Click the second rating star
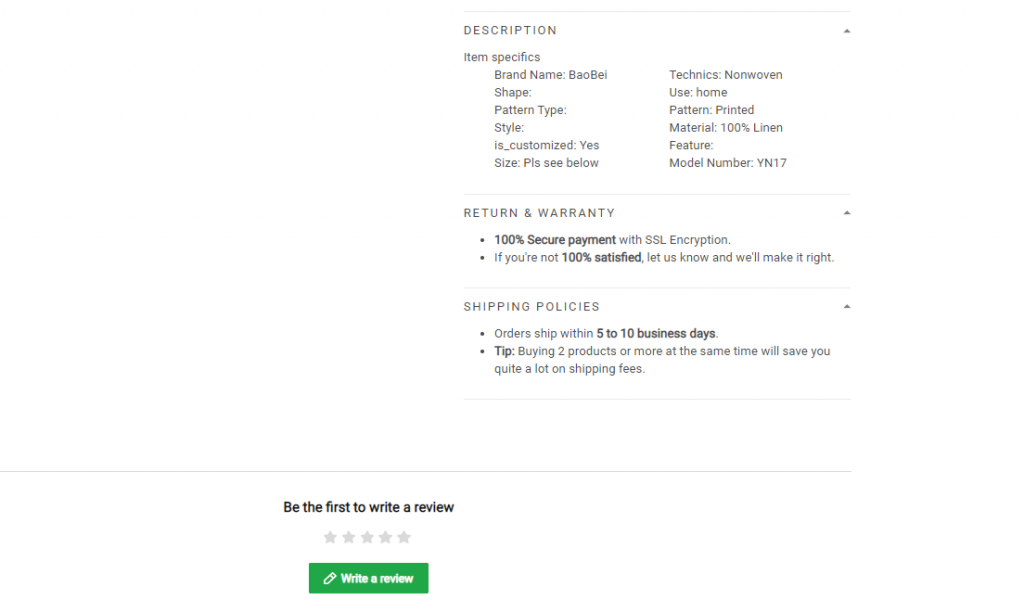This screenshot has width=1024, height=612. pyautogui.click(x=349, y=537)
